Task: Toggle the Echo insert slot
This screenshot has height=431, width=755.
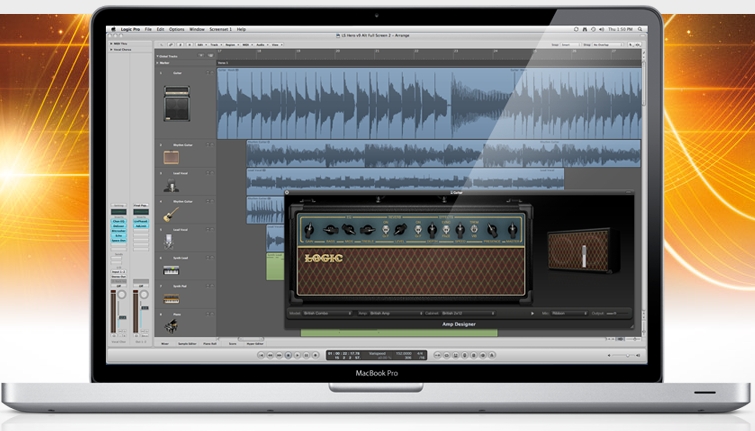Action: (119, 236)
